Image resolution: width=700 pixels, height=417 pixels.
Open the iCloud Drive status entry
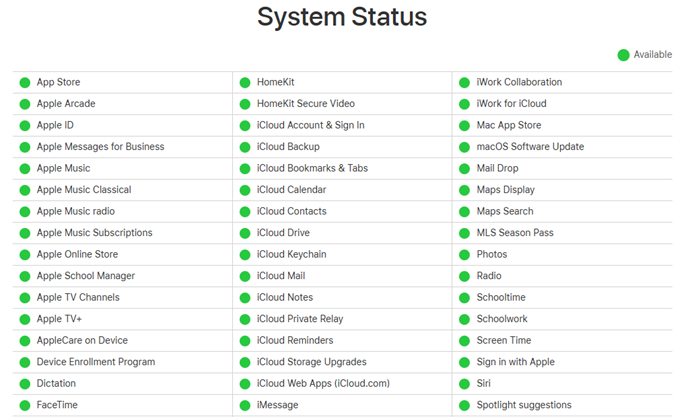[283, 233]
